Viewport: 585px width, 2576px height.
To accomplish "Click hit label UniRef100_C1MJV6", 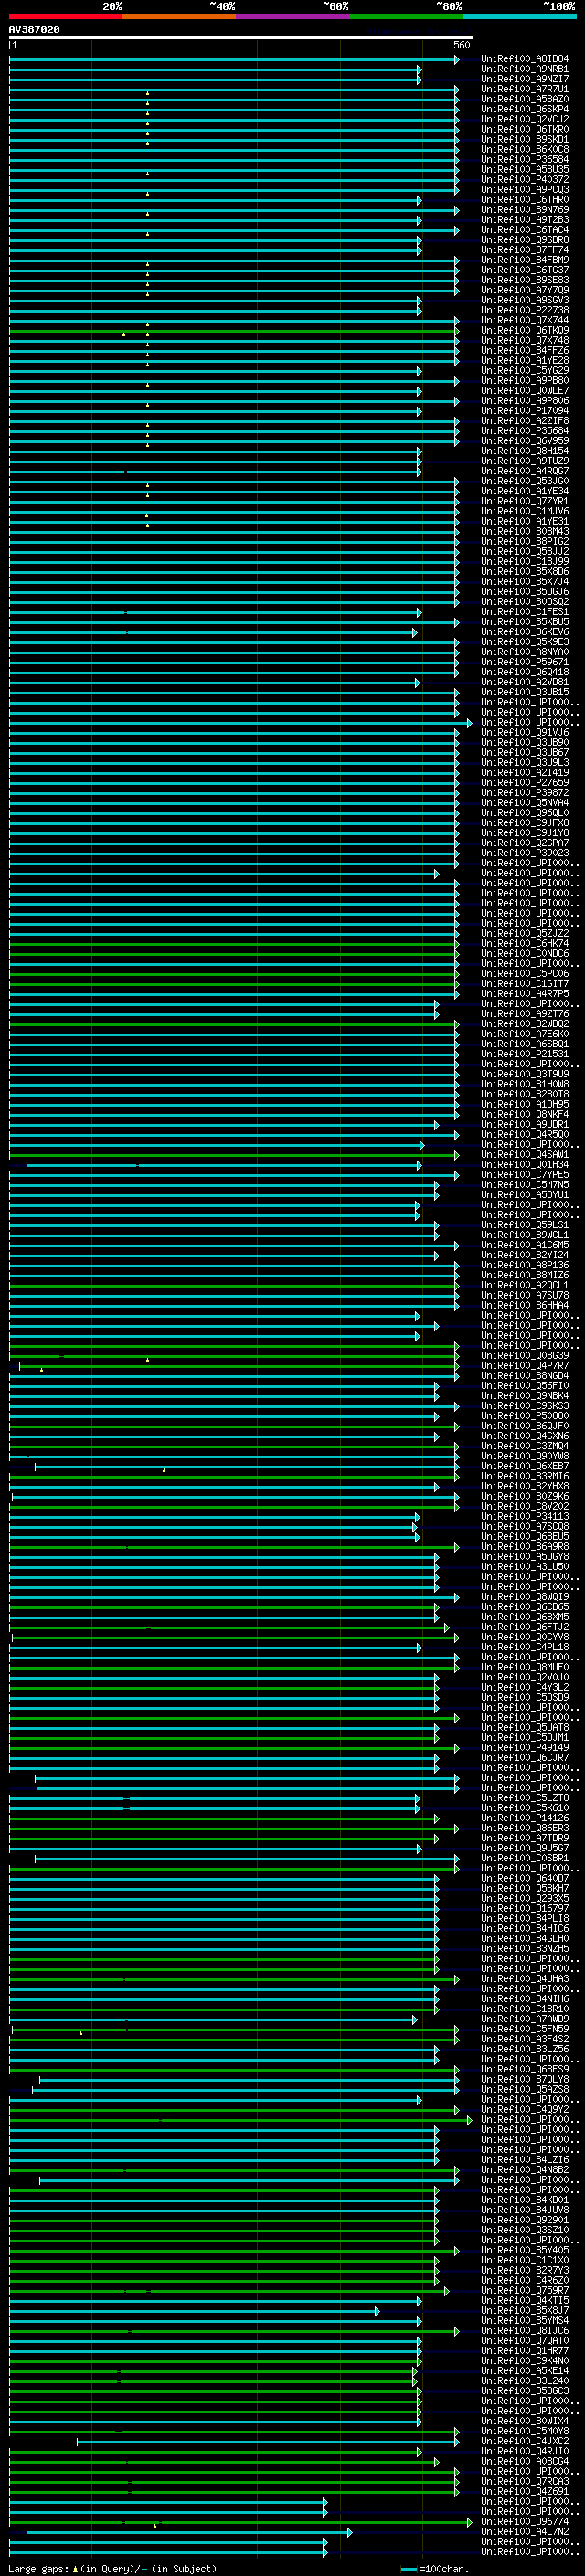I will pos(525,511).
